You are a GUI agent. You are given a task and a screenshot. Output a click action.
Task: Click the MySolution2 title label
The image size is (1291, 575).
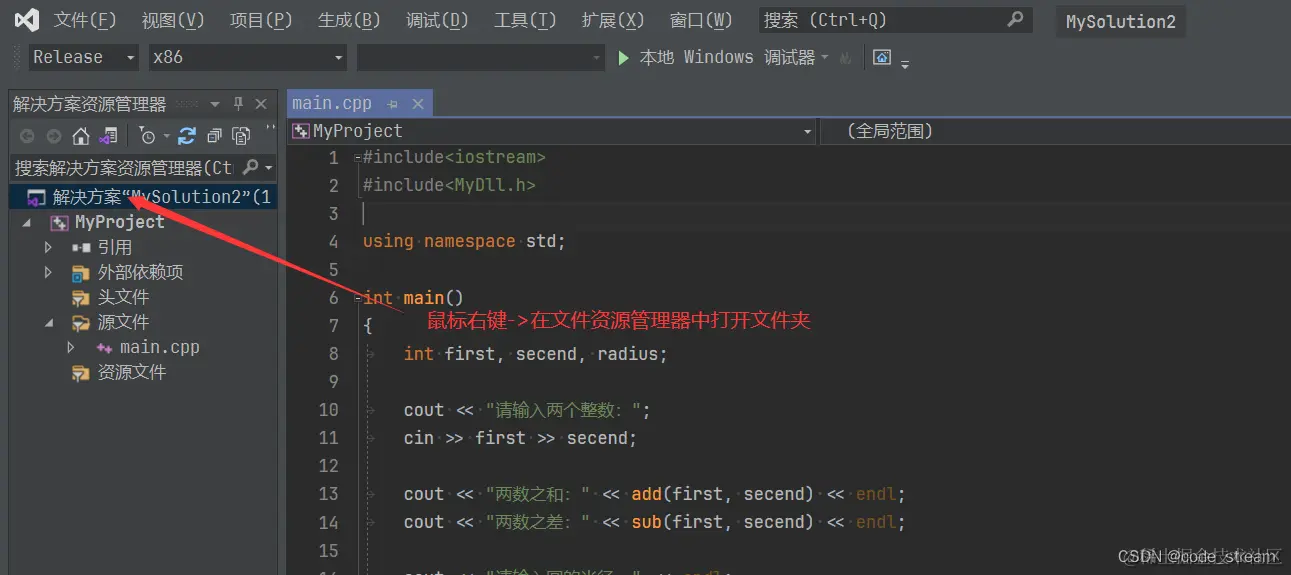pyautogui.click(x=1121, y=21)
